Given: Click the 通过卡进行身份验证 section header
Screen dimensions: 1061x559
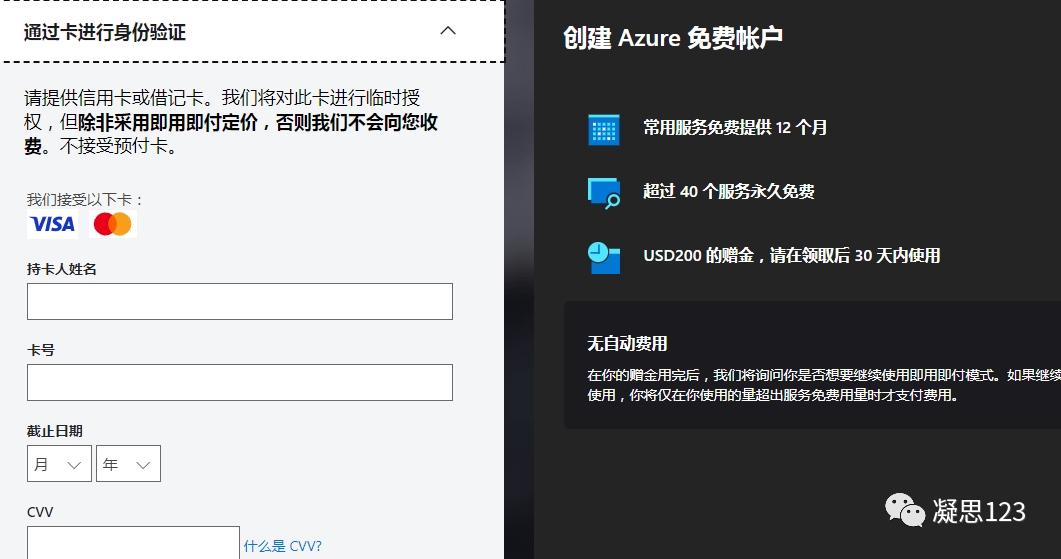Looking at the screenshot, I should coord(252,31).
